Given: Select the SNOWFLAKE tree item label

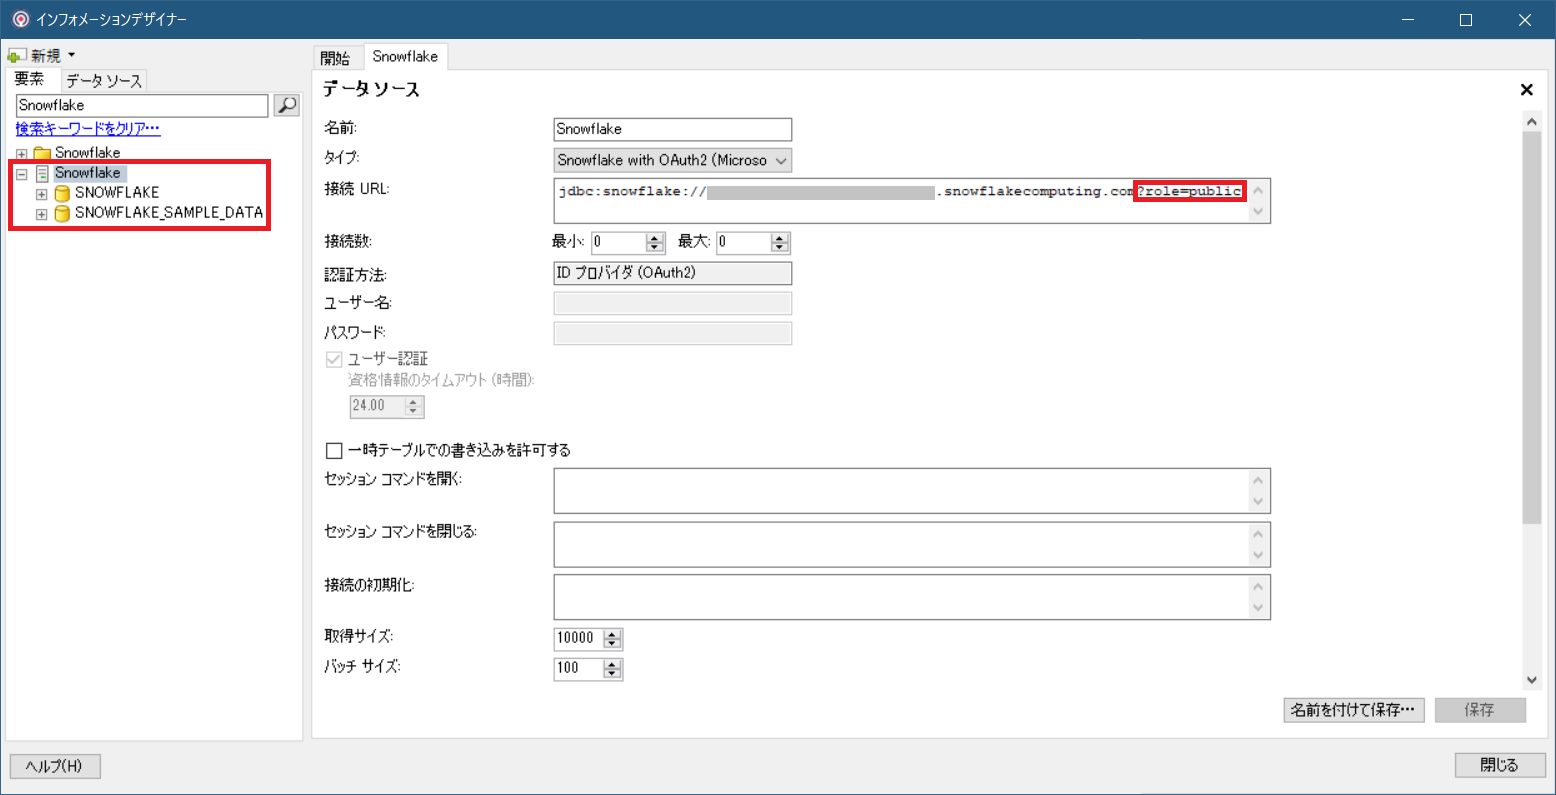Looking at the screenshot, I should tap(117, 193).
